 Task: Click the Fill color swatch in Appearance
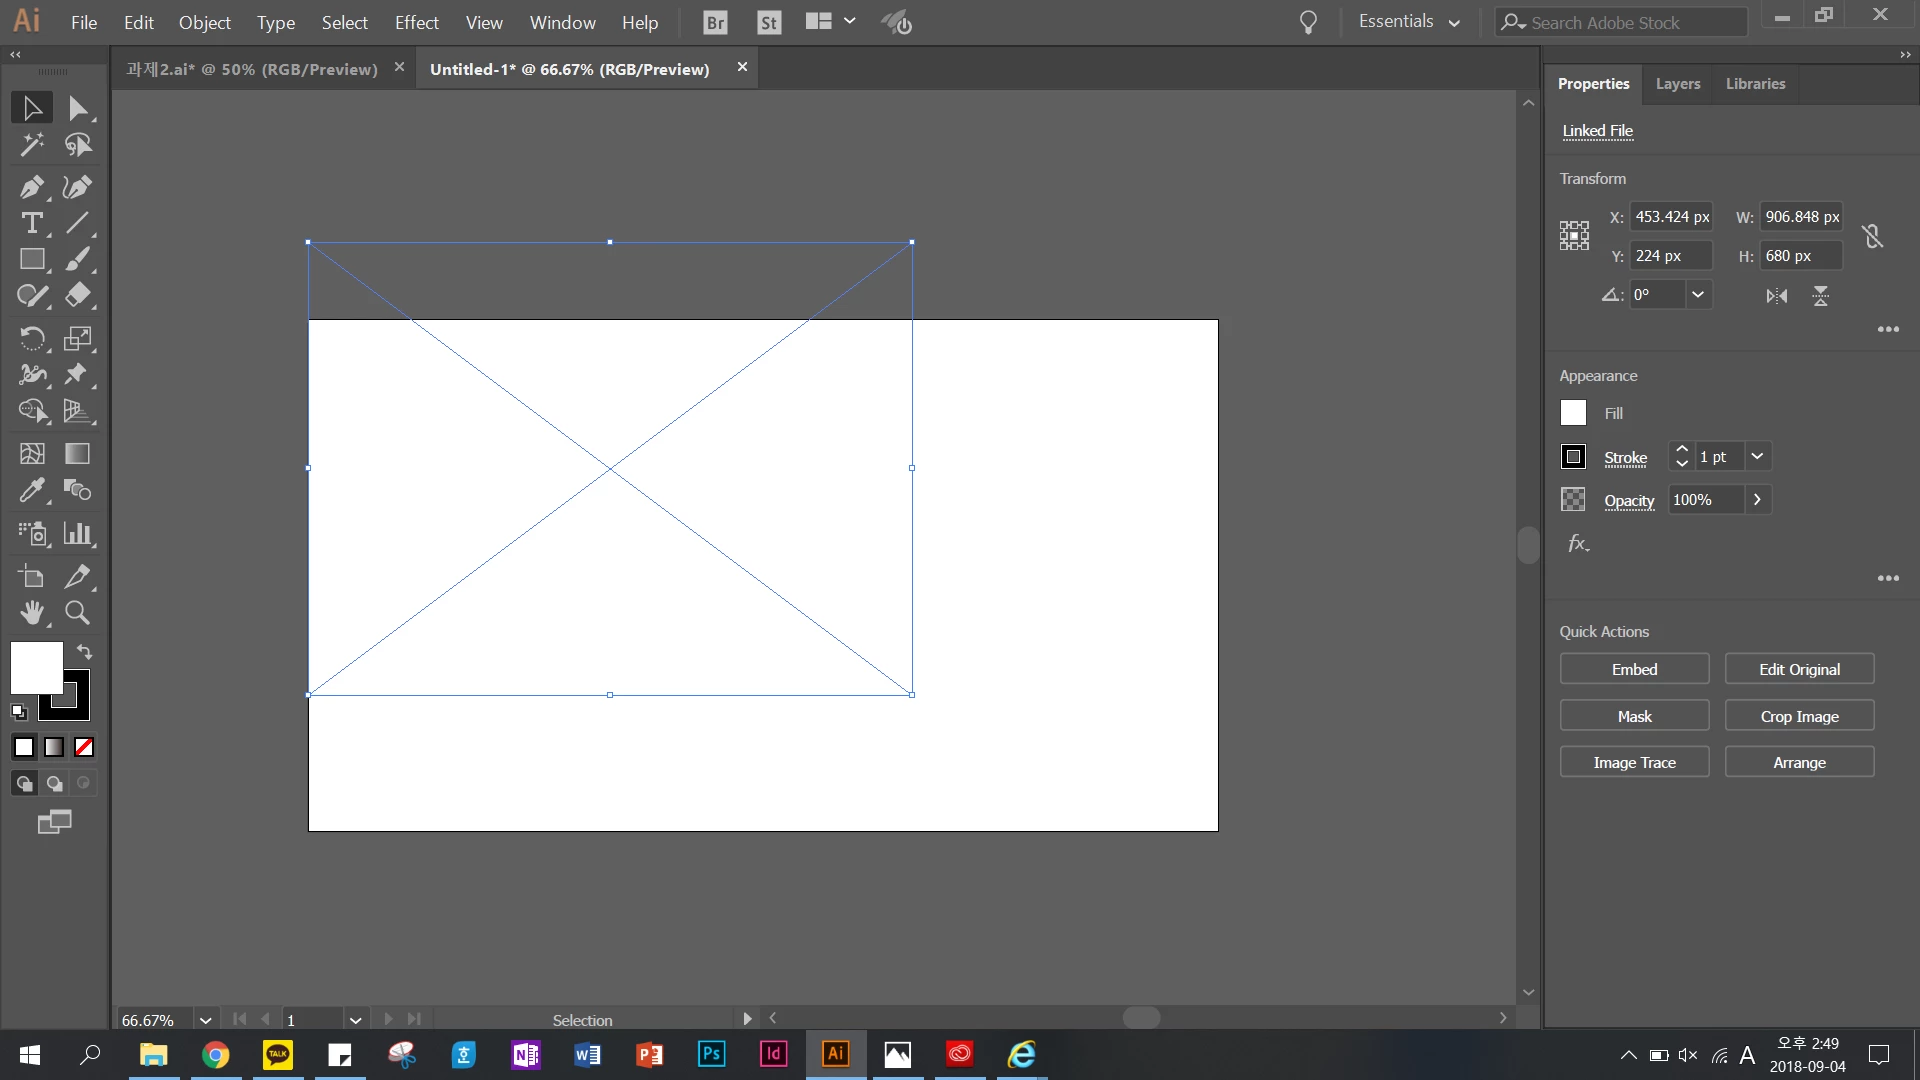coord(1573,413)
